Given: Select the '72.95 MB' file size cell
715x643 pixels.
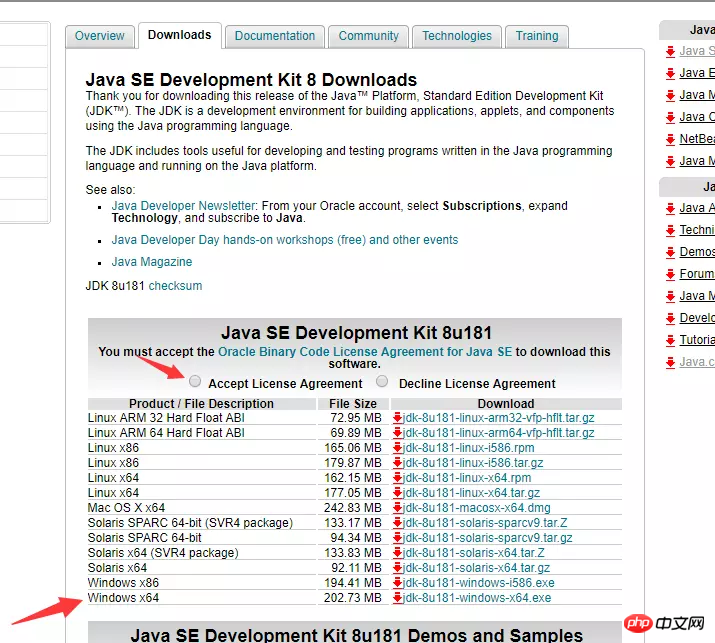Looking at the screenshot, I should click(x=353, y=418).
